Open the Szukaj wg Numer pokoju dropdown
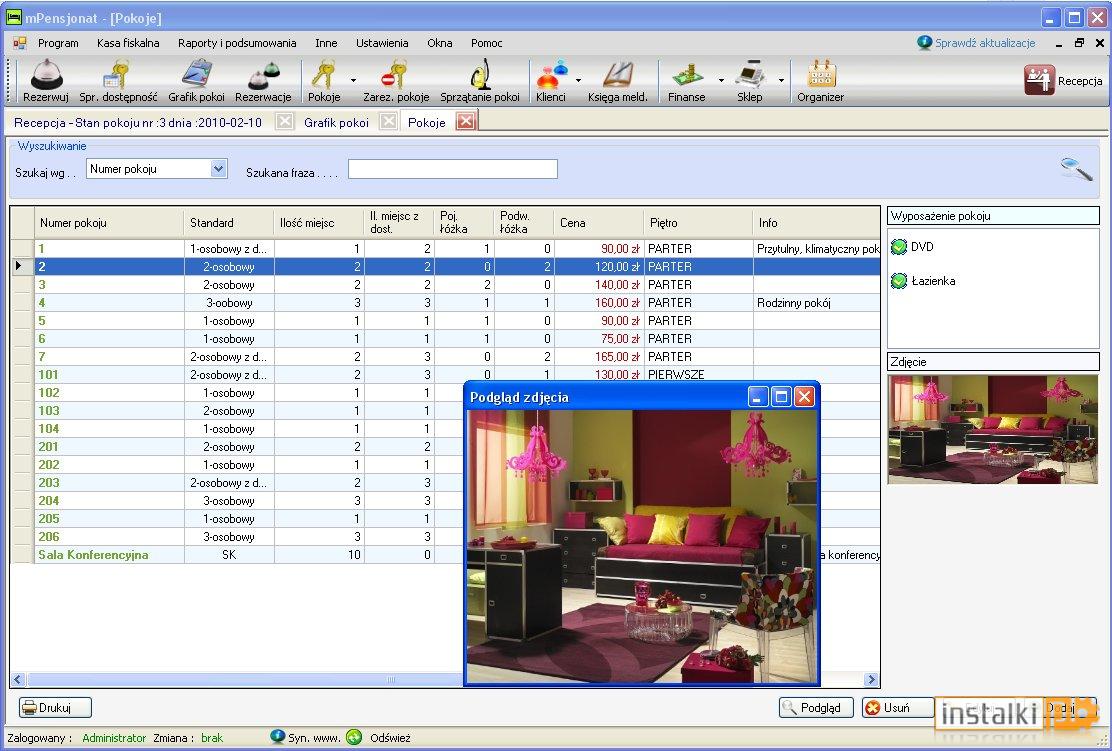 218,169
